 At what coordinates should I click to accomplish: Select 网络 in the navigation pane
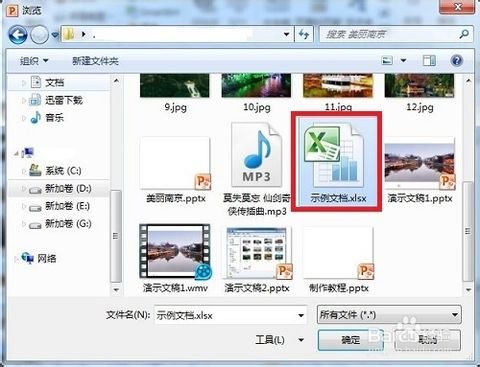(x=47, y=258)
